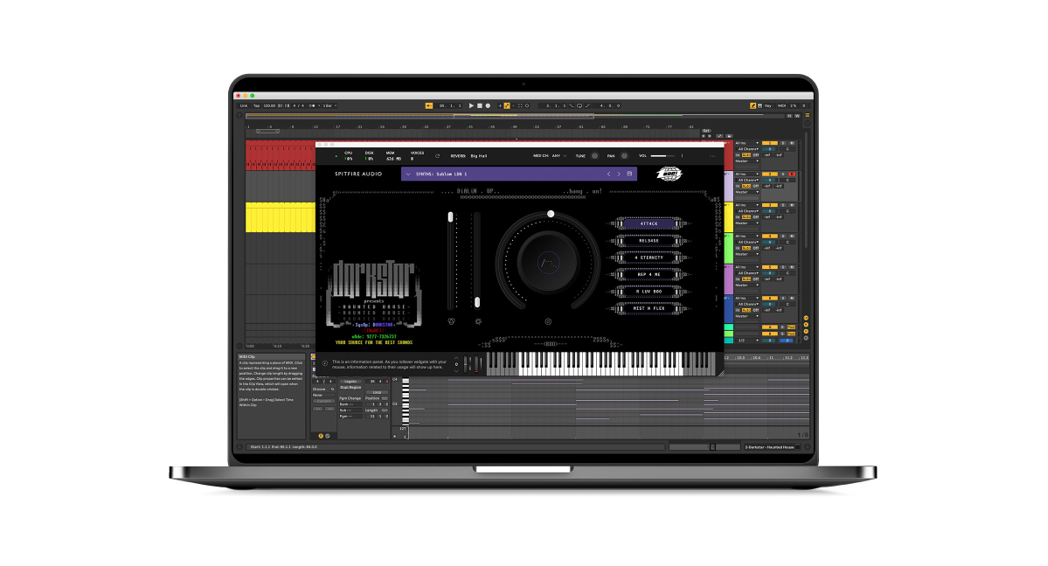Click the Tap tempo button
Screen dimensions: 1048x566
coord(257,106)
